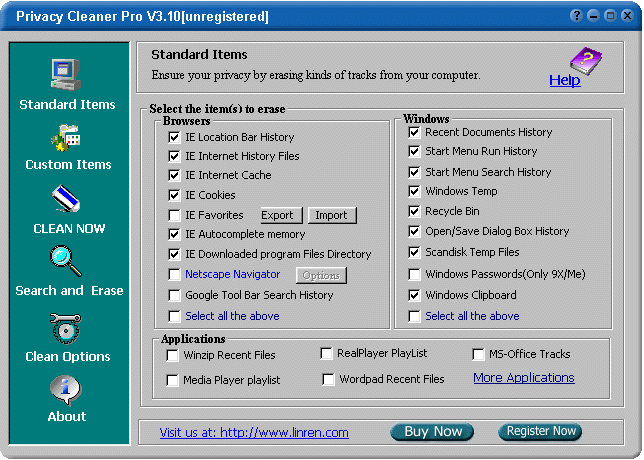Uncheck IE Internet Cache checkbox
The width and height of the screenshot is (644, 460).
(174, 175)
